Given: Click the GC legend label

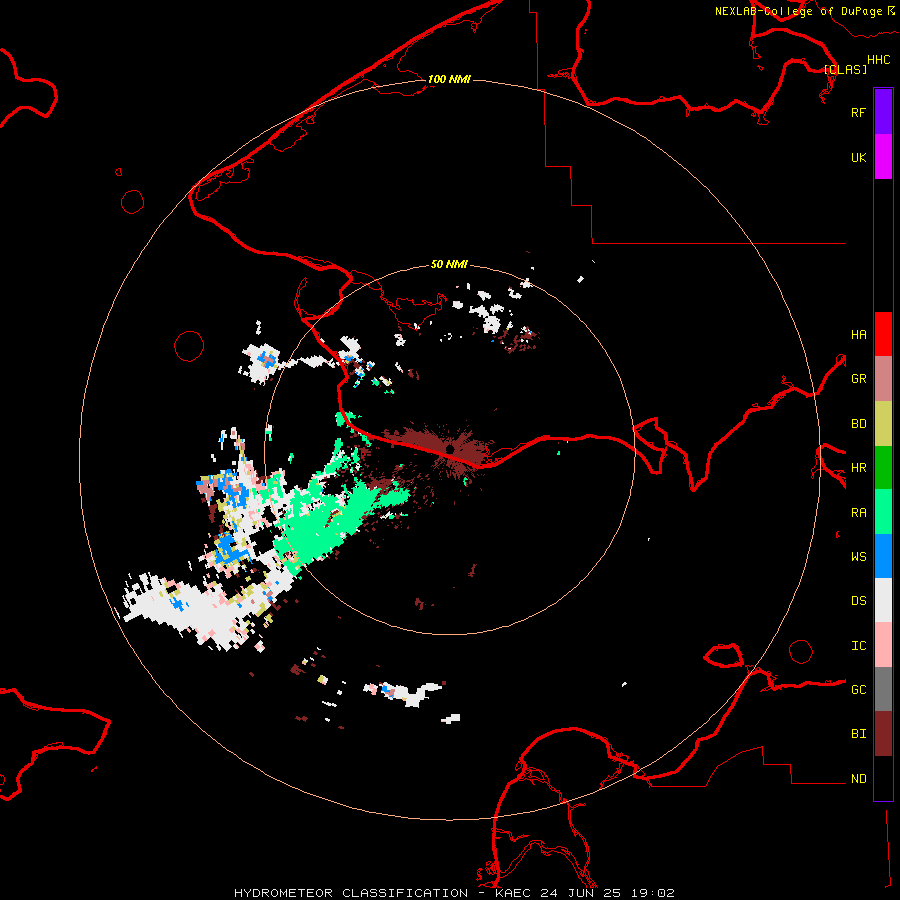Looking at the screenshot, I should [858, 690].
